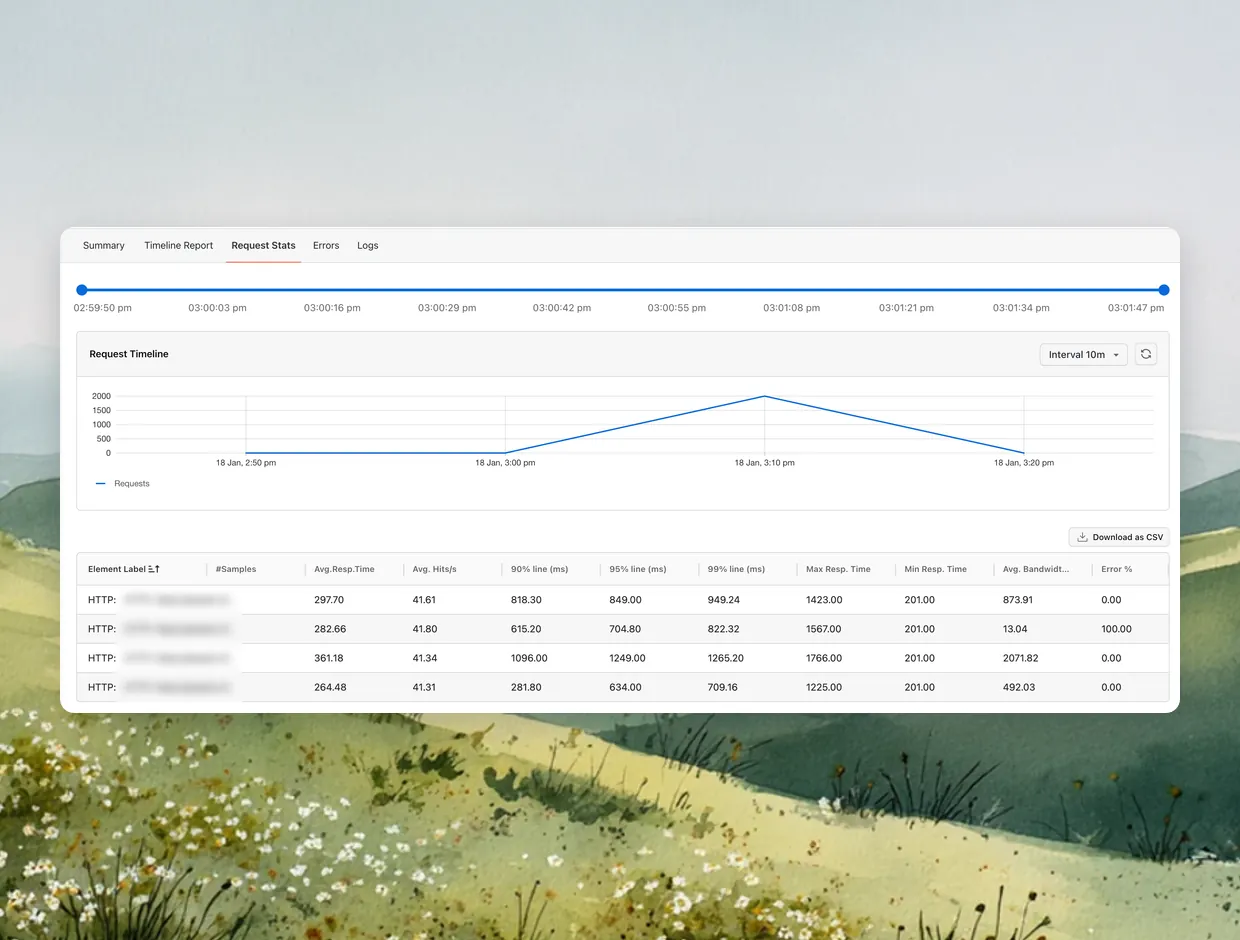Click the 1766.00 max response value

824,658
